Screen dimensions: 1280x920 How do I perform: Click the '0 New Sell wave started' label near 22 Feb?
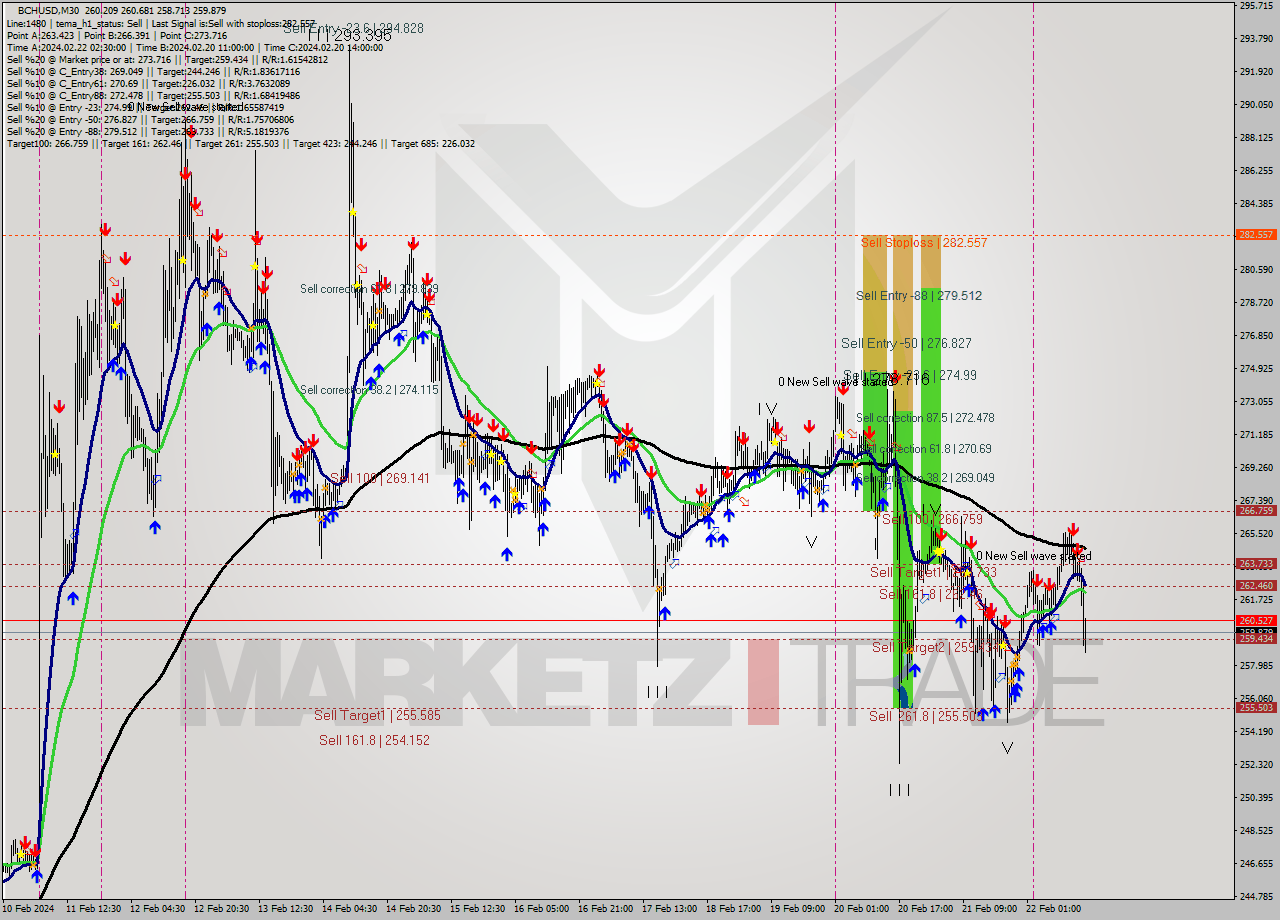click(x=1033, y=556)
